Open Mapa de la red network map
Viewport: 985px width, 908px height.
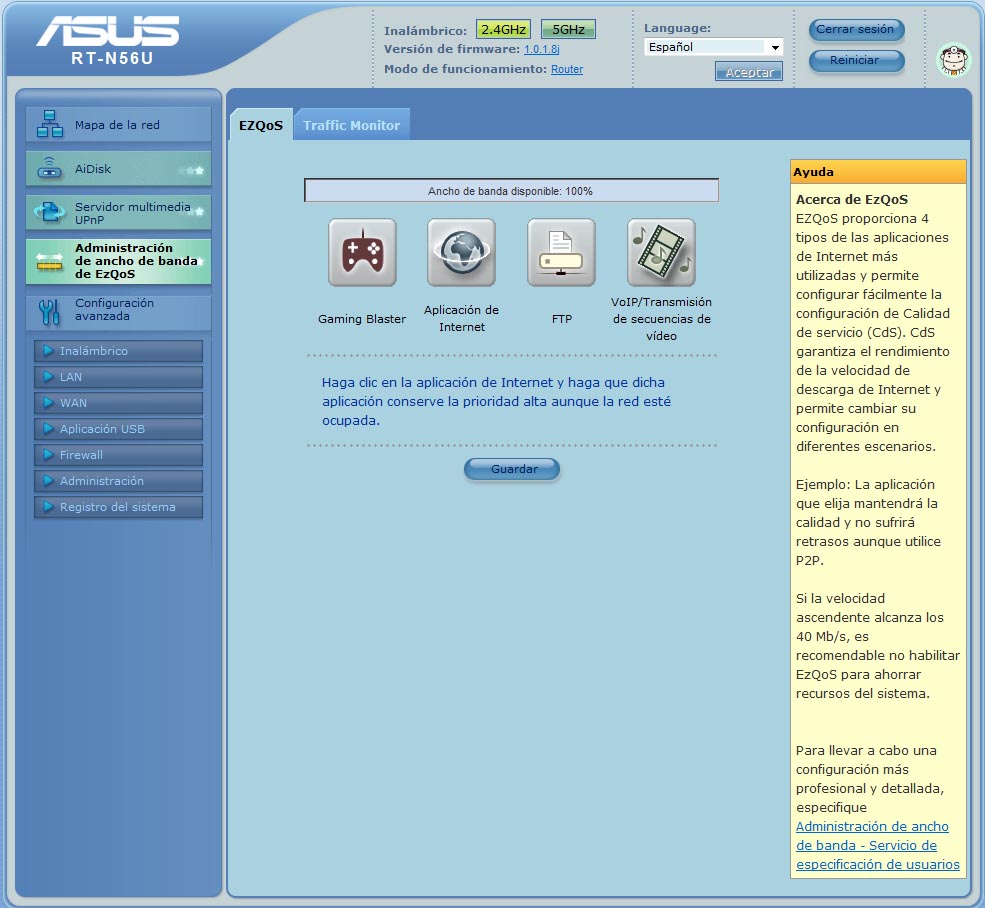118,125
